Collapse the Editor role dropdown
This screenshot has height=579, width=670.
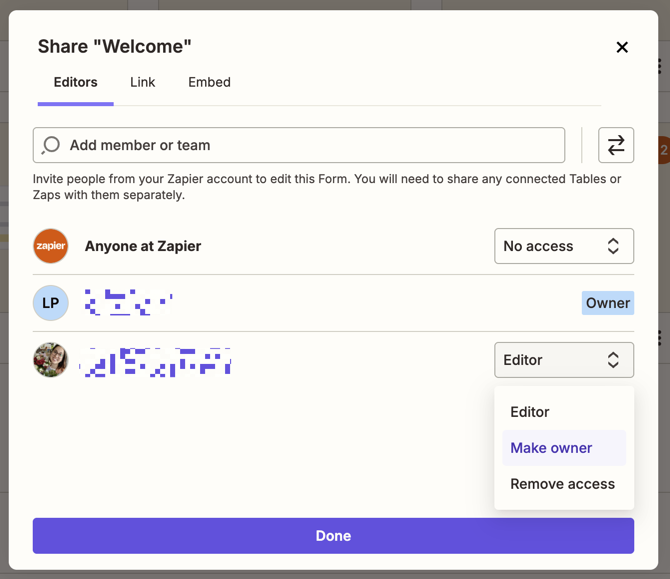pyautogui.click(x=563, y=360)
